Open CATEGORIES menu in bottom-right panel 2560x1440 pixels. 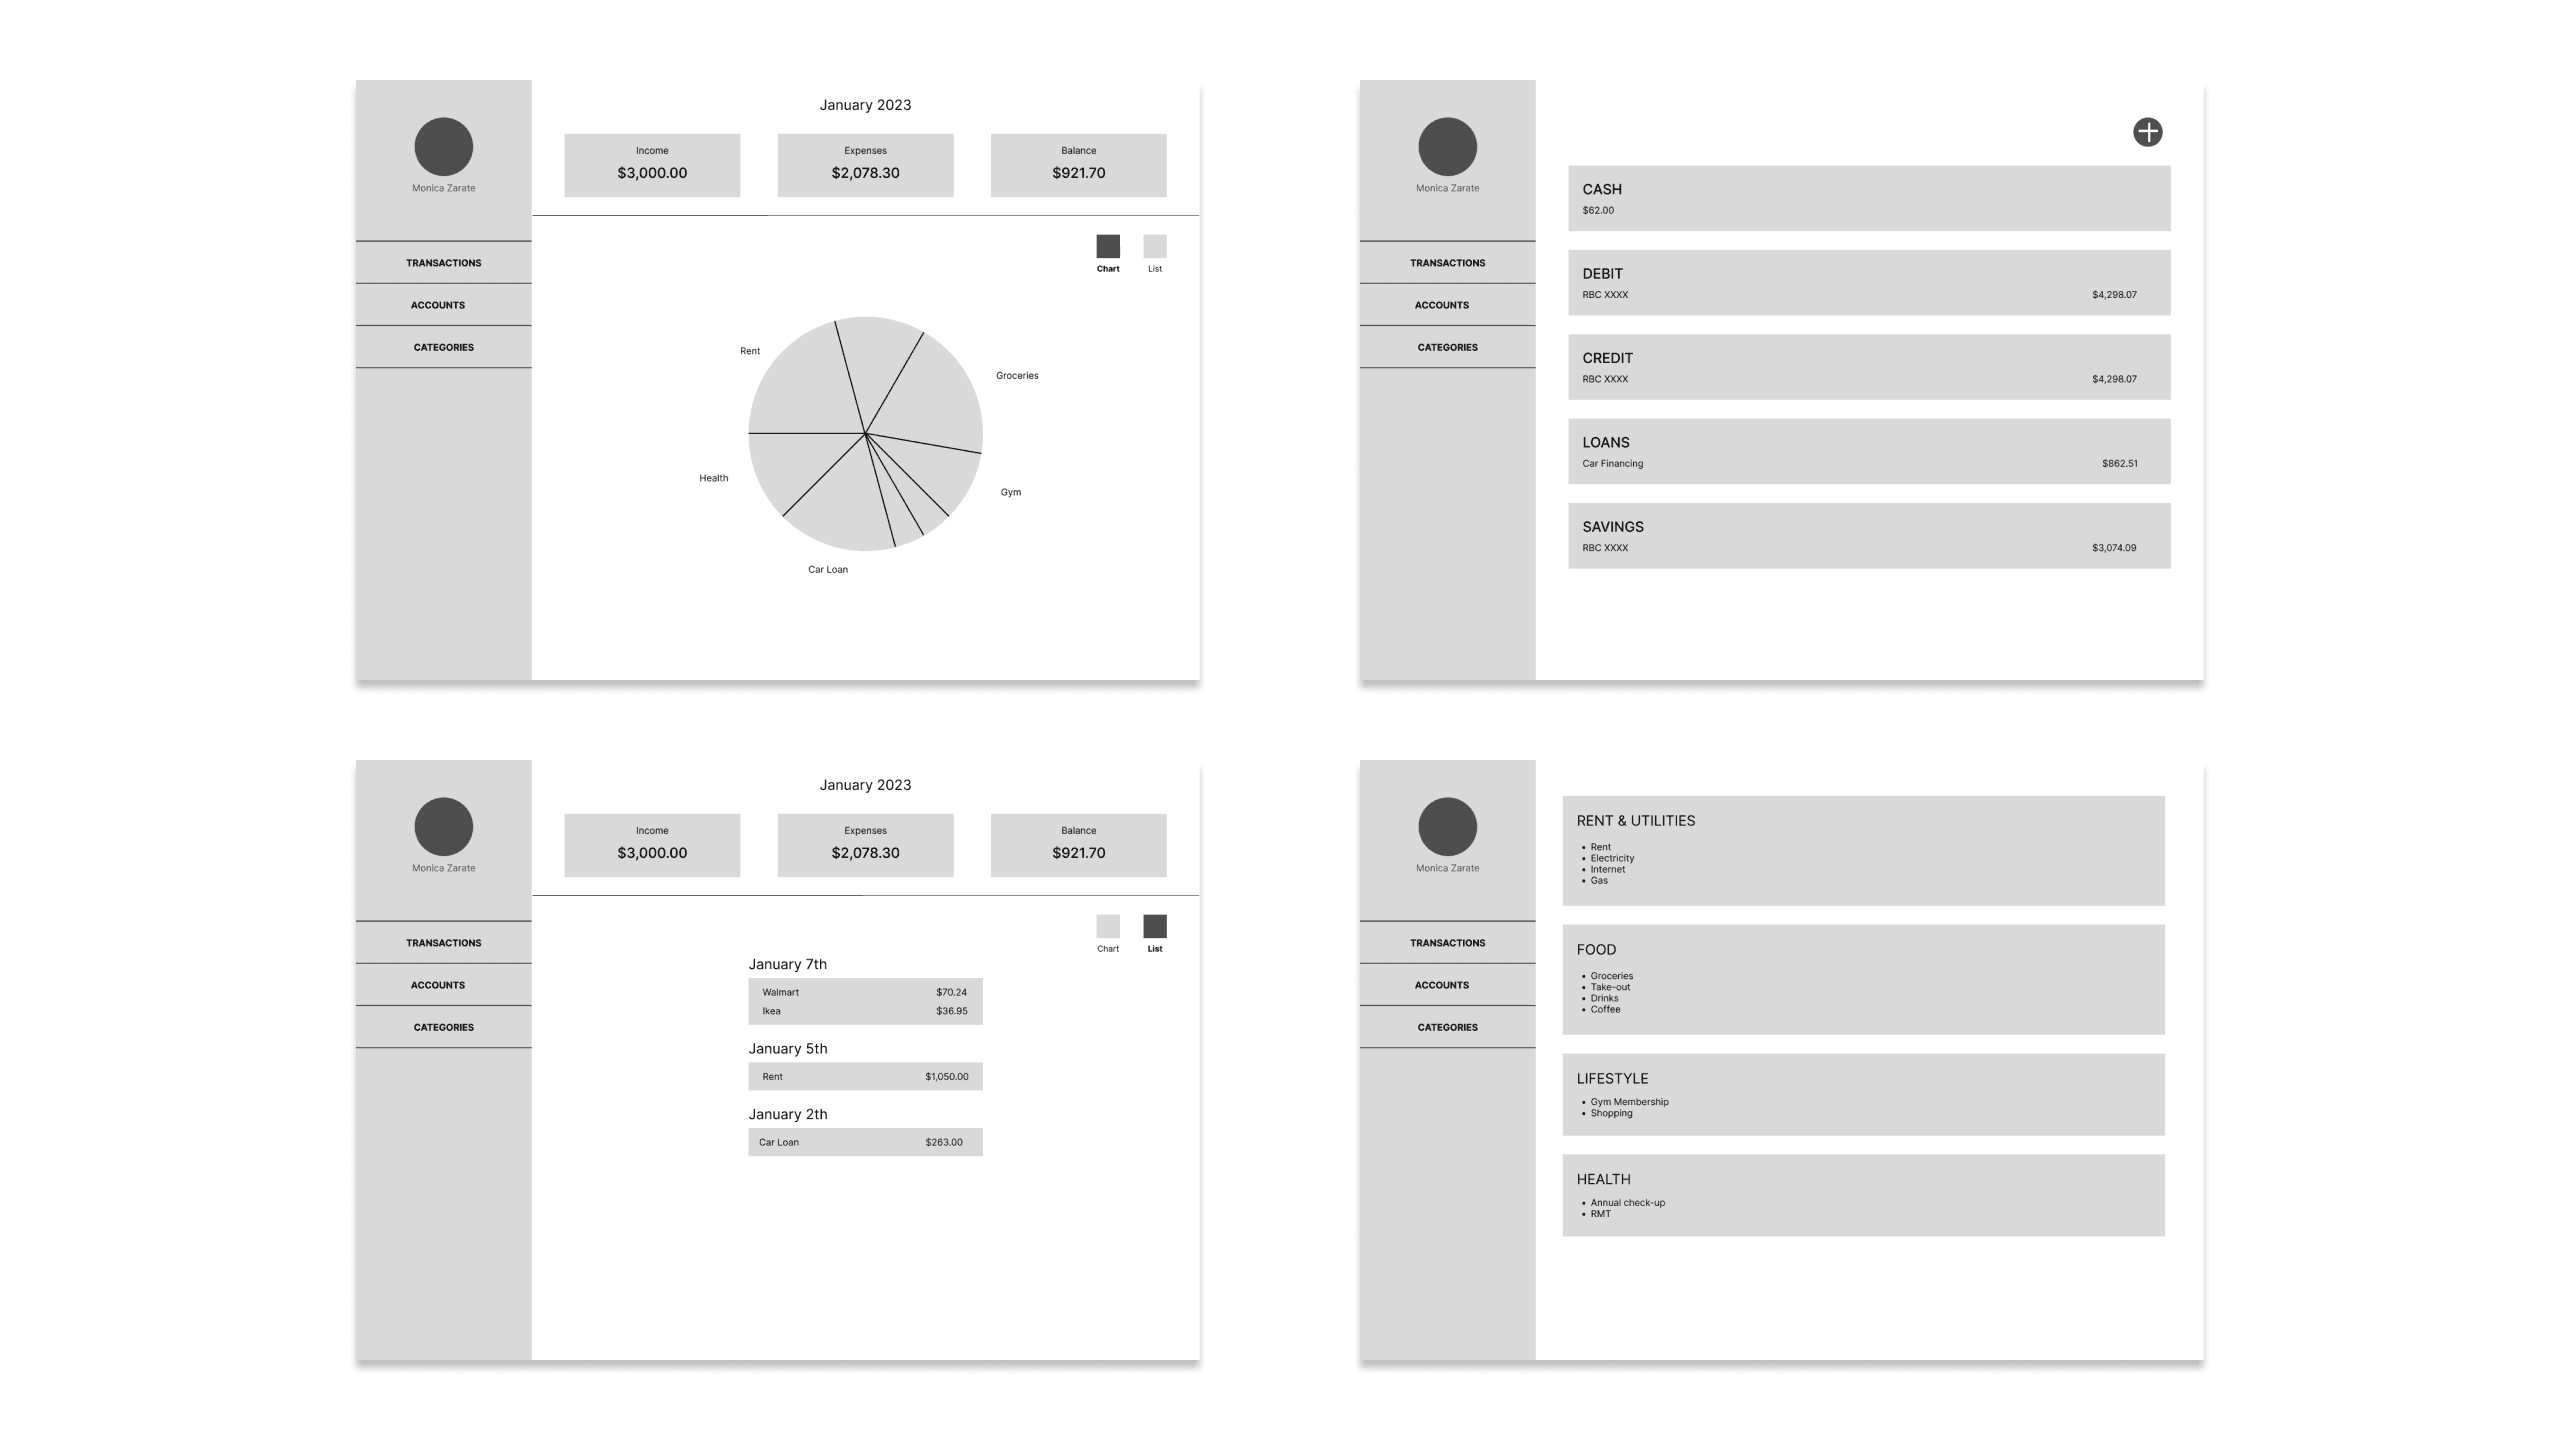[x=1447, y=1027]
